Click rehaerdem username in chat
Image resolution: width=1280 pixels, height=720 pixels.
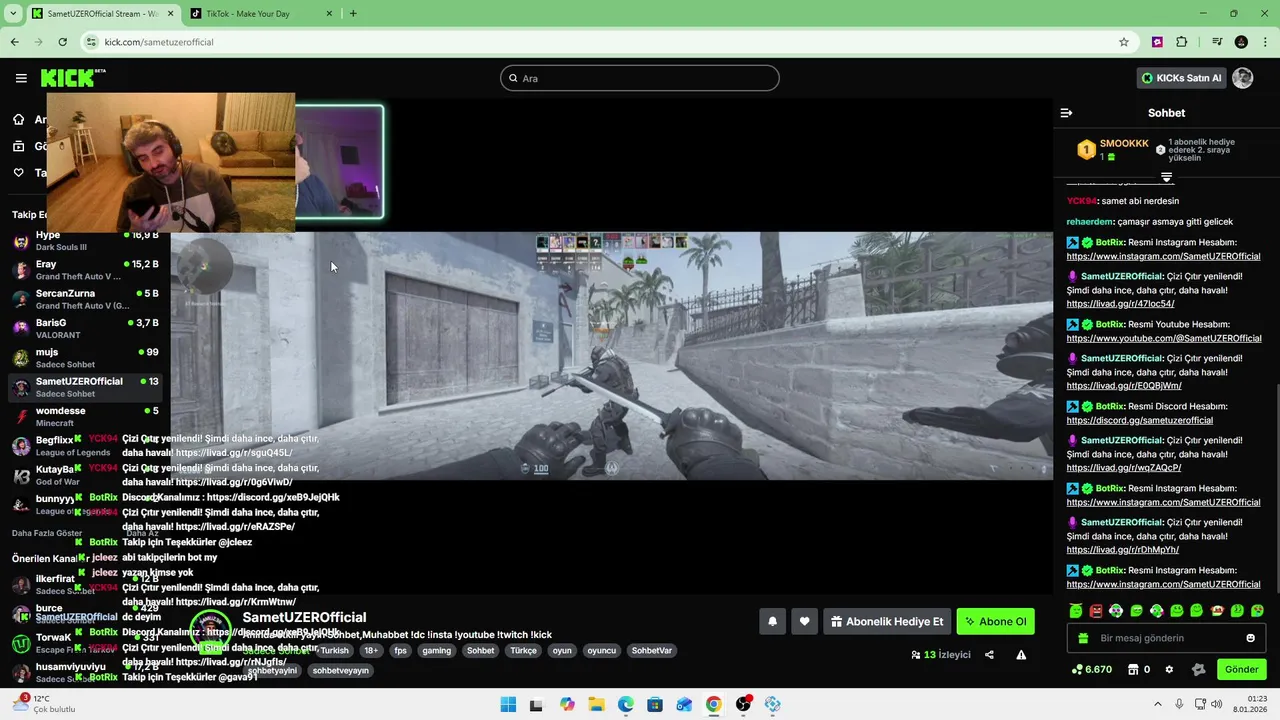click(1094, 221)
